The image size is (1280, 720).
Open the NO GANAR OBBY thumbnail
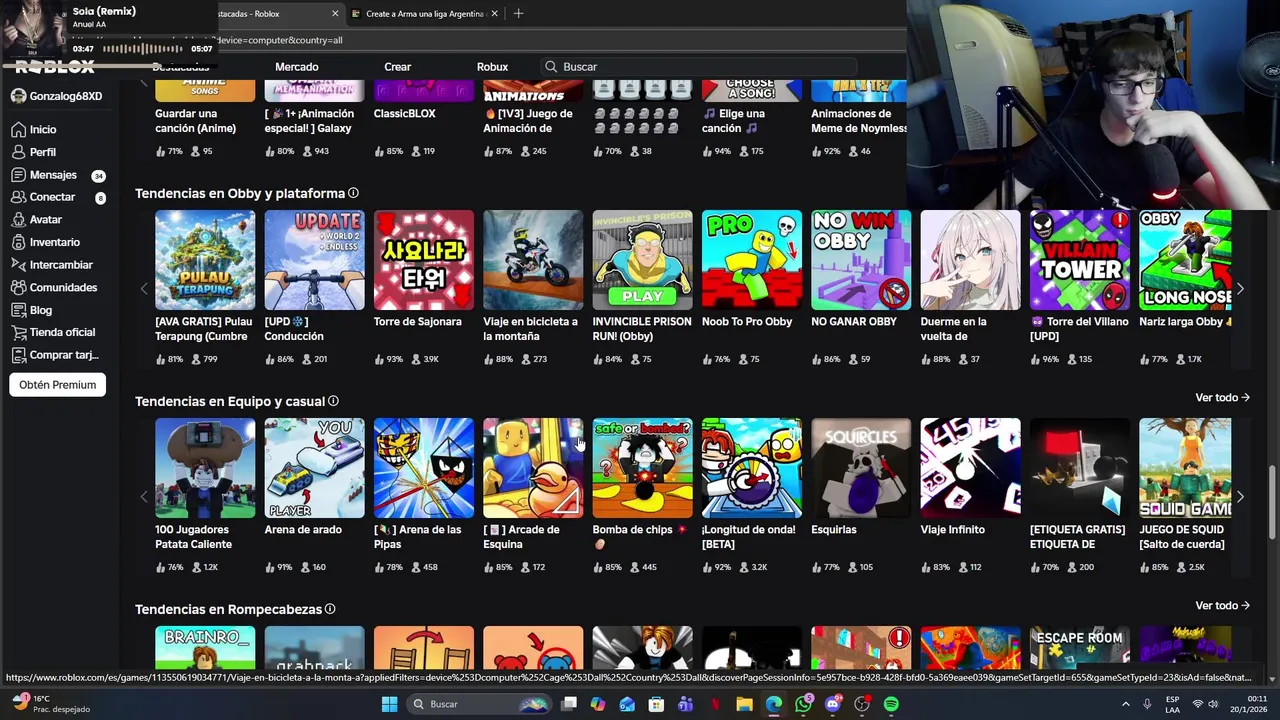(x=861, y=260)
